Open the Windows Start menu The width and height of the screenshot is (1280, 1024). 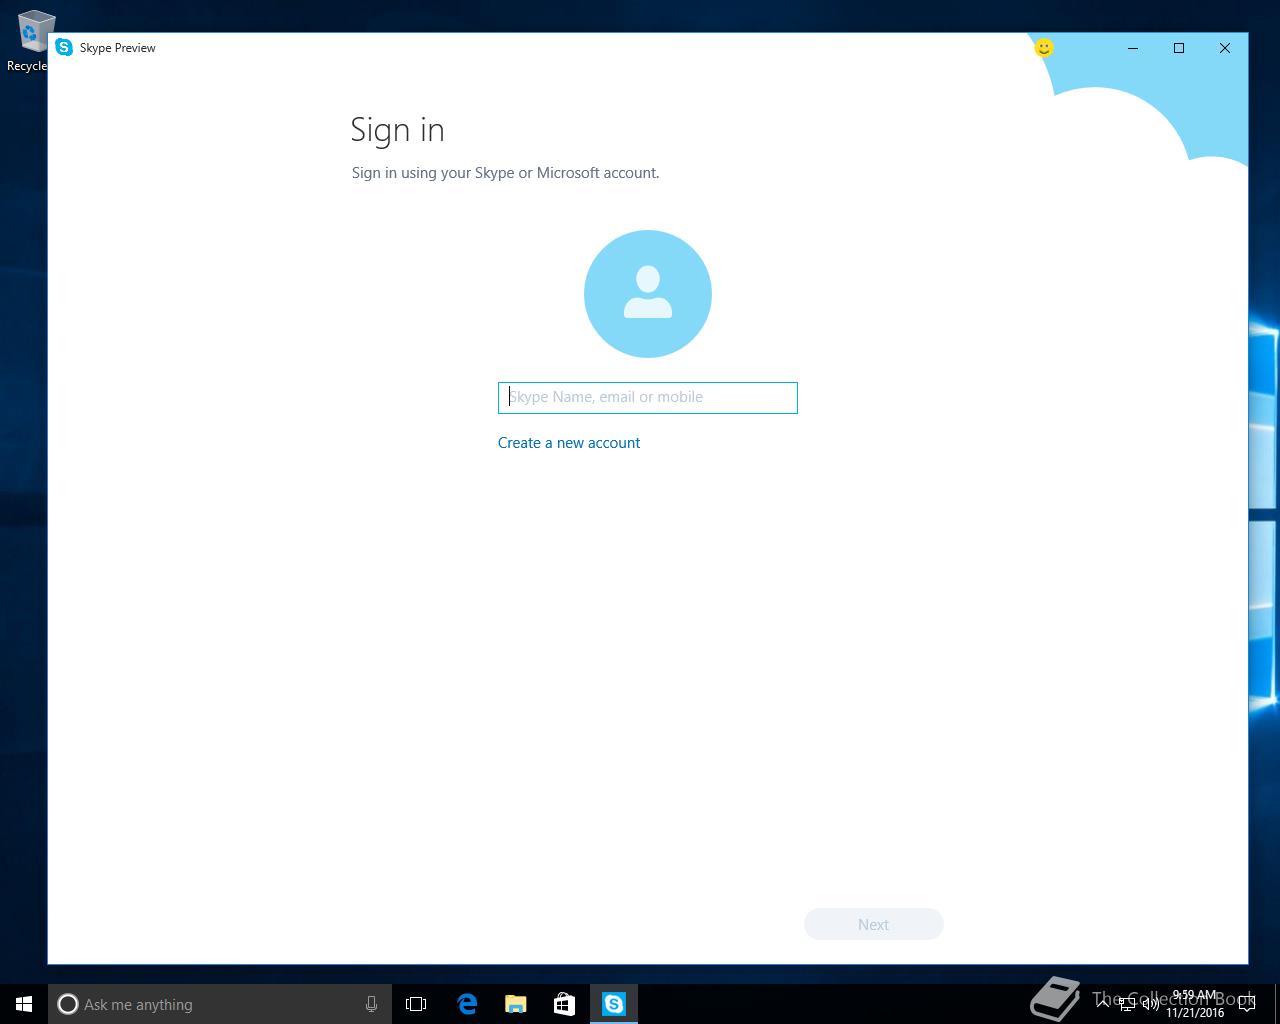click(24, 1004)
